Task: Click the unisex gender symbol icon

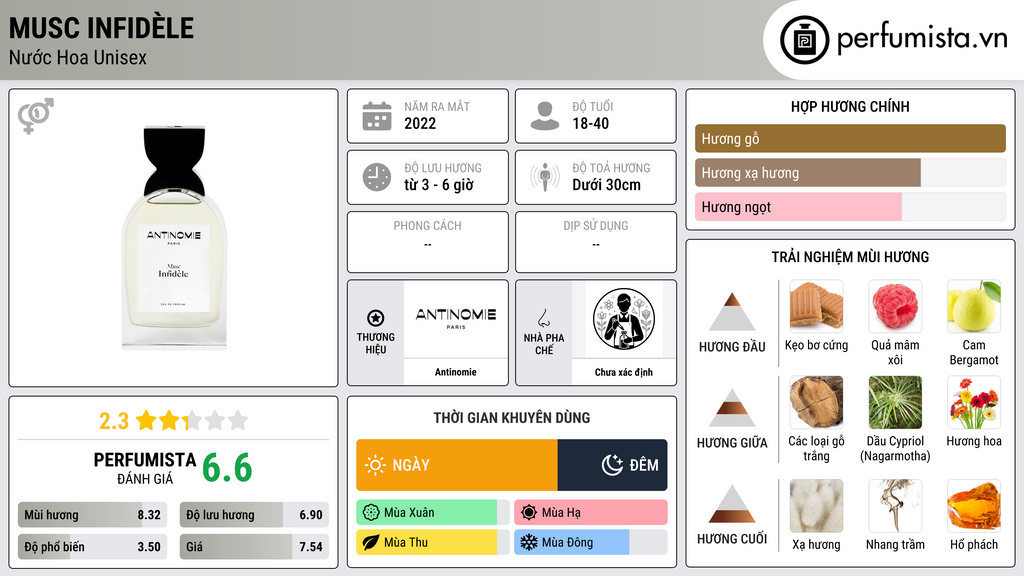Action: (36, 116)
